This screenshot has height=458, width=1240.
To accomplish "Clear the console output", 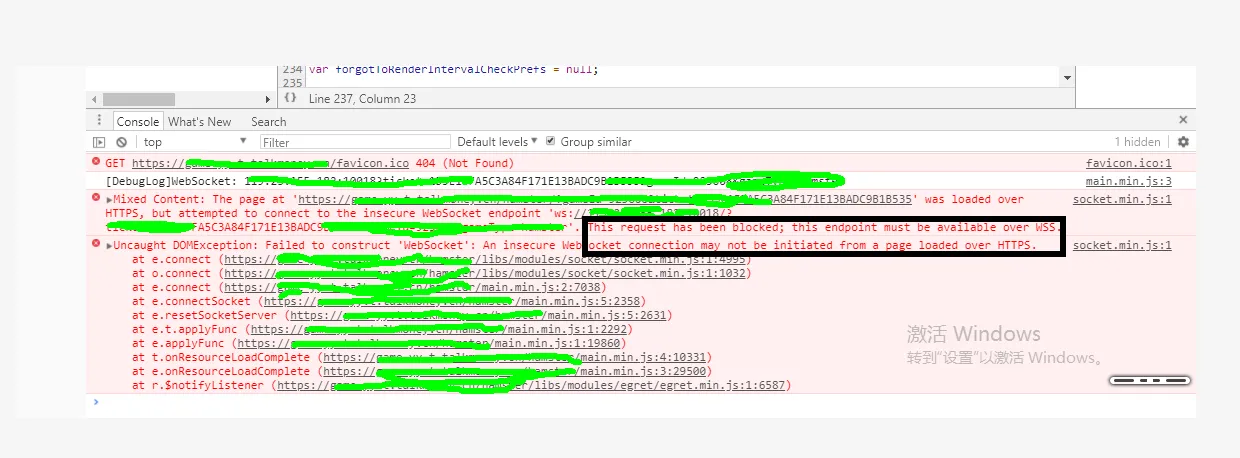I will coord(121,142).
